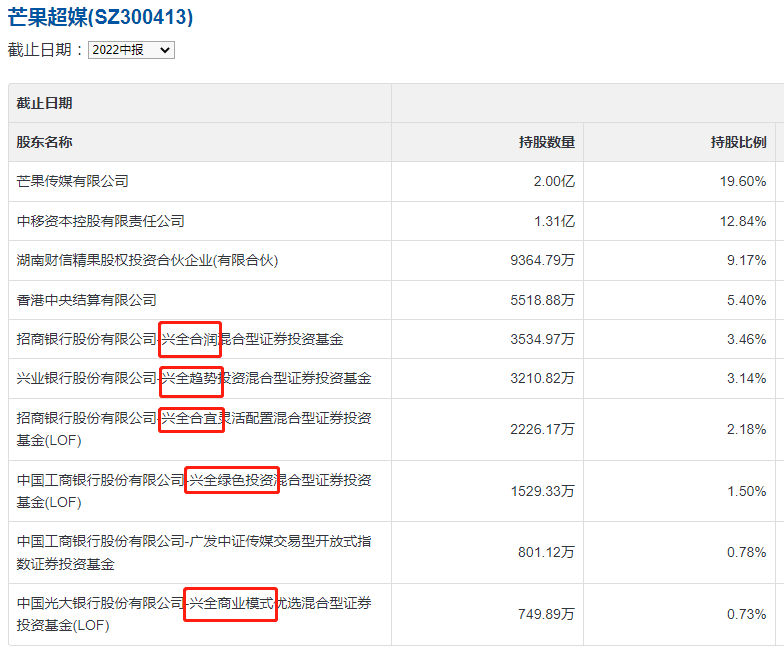The height and width of the screenshot is (652, 784).
Task: Click the 19.60% holding ratio
Action: [x=743, y=181]
